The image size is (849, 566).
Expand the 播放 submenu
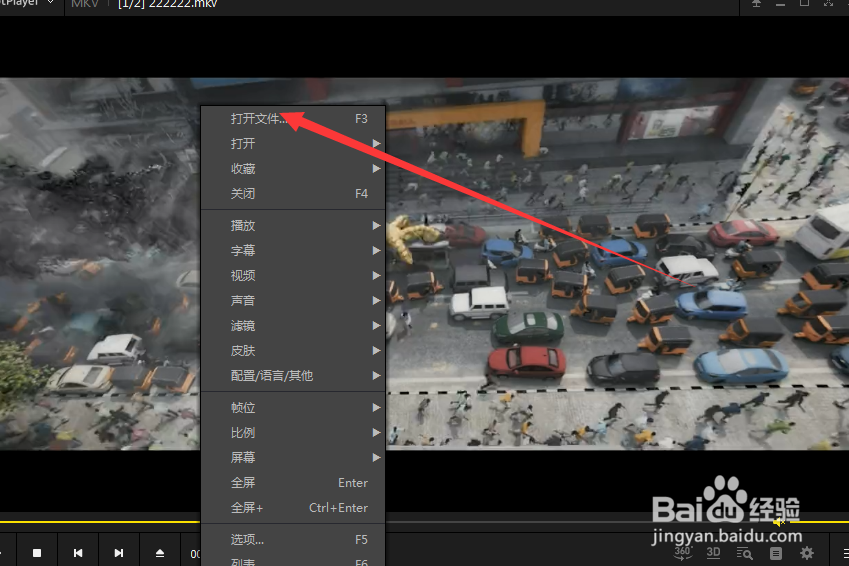pos(292,225)
